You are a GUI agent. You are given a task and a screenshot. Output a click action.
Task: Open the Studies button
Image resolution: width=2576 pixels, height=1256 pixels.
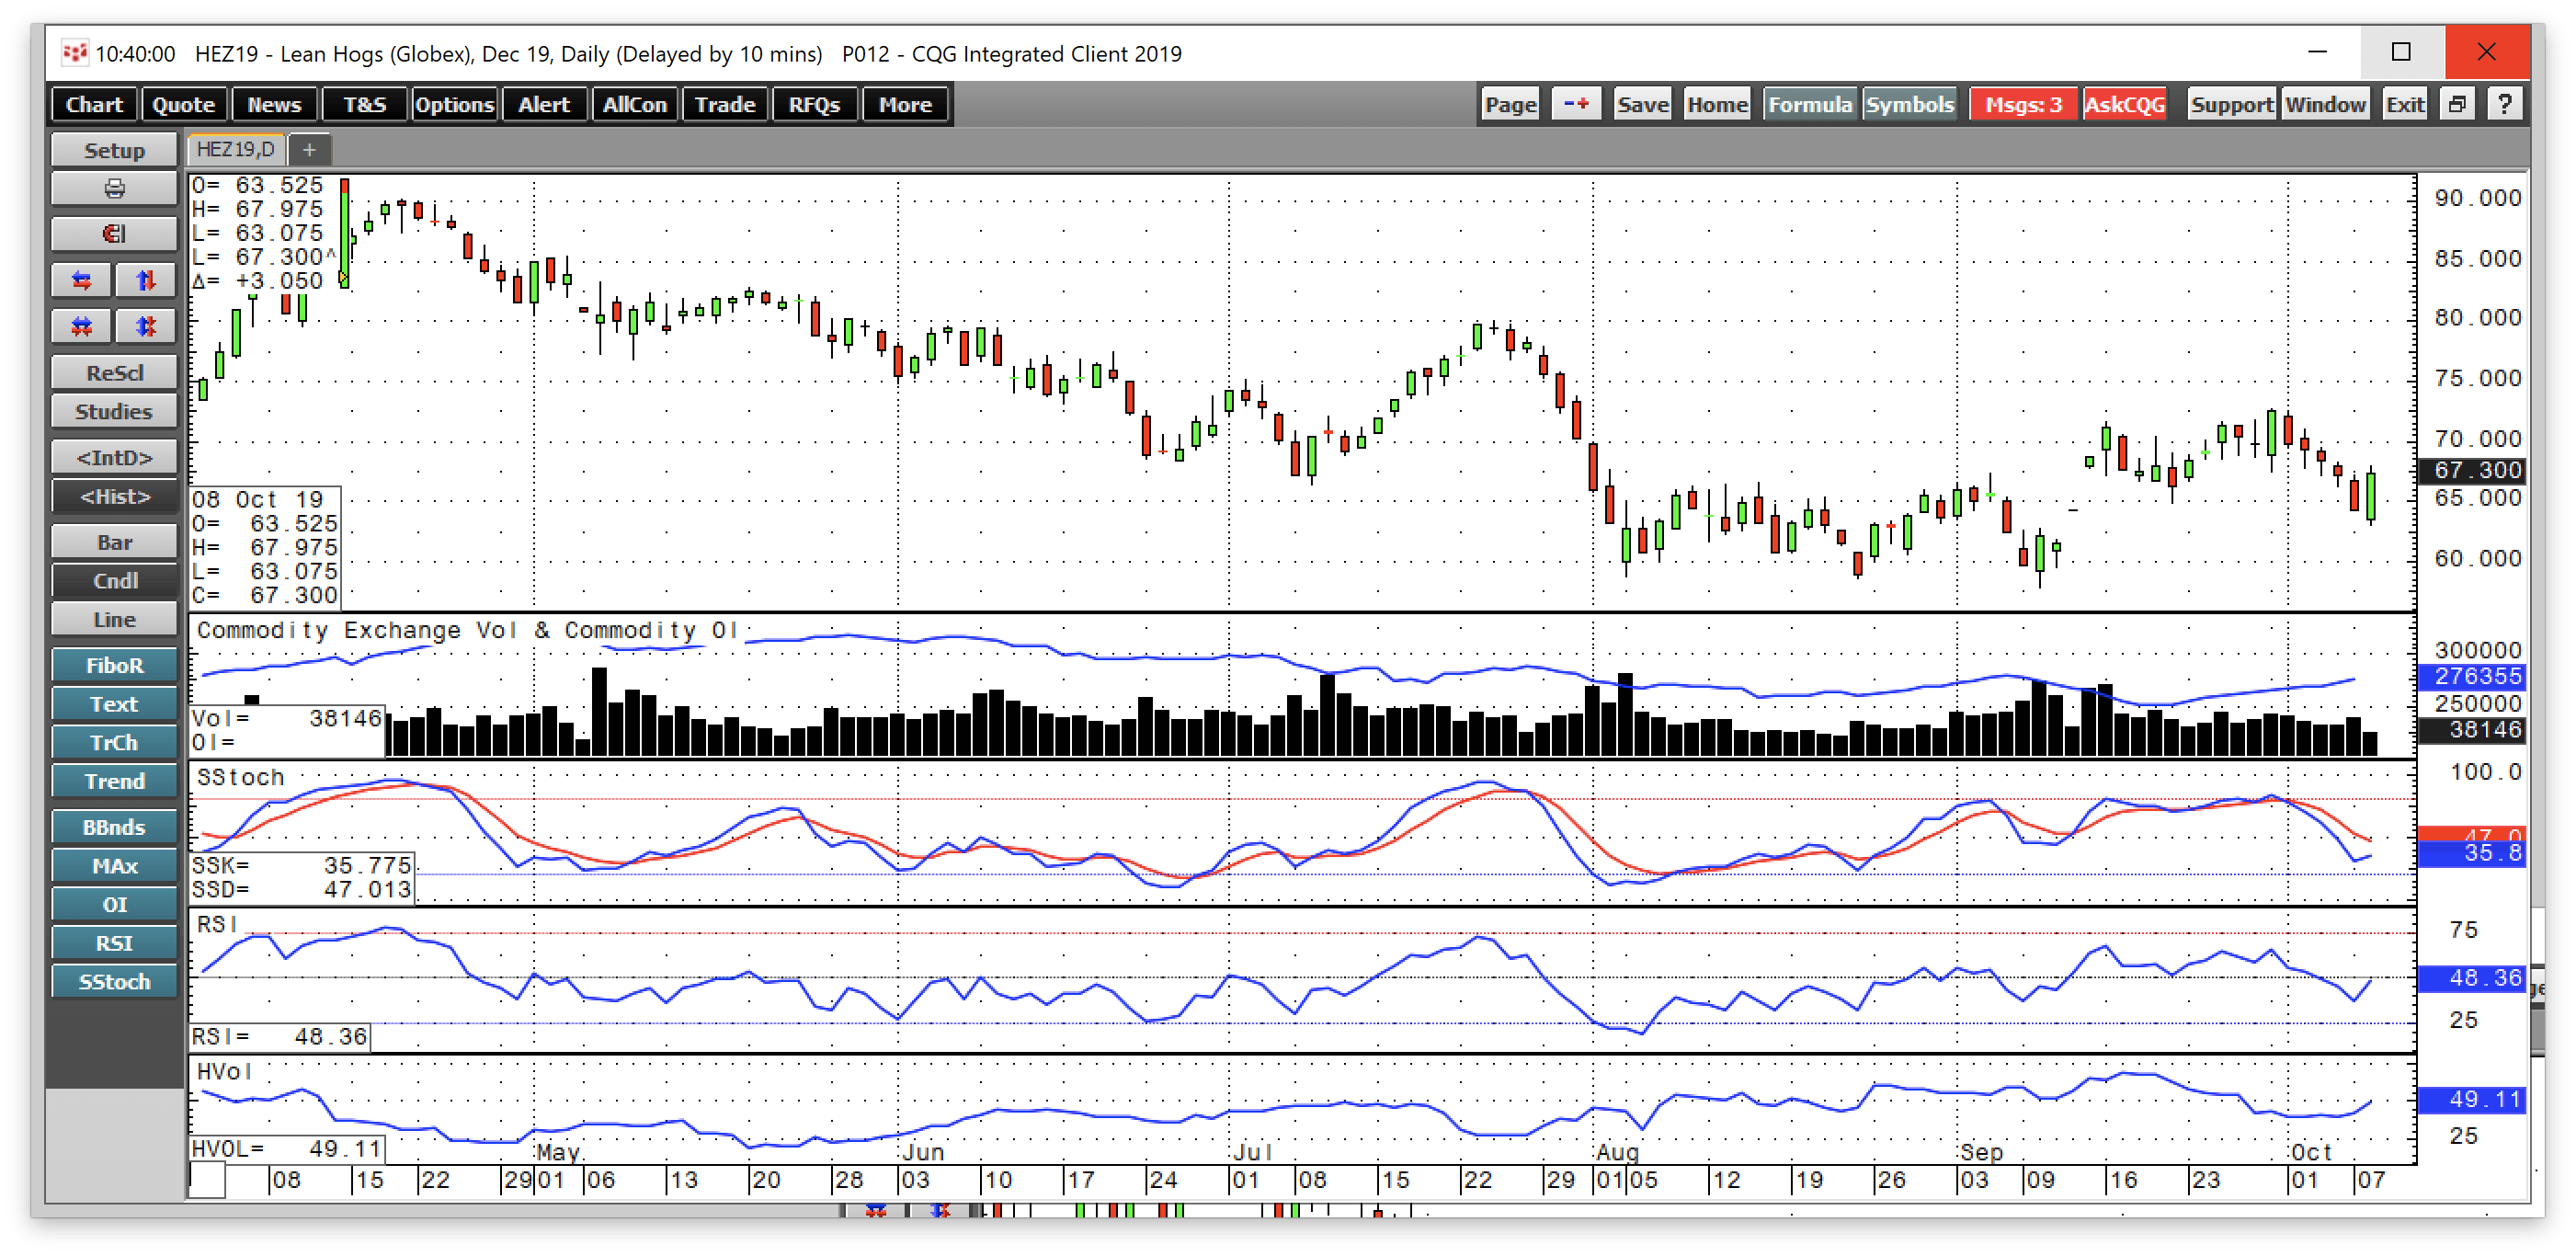click(114, 411)
